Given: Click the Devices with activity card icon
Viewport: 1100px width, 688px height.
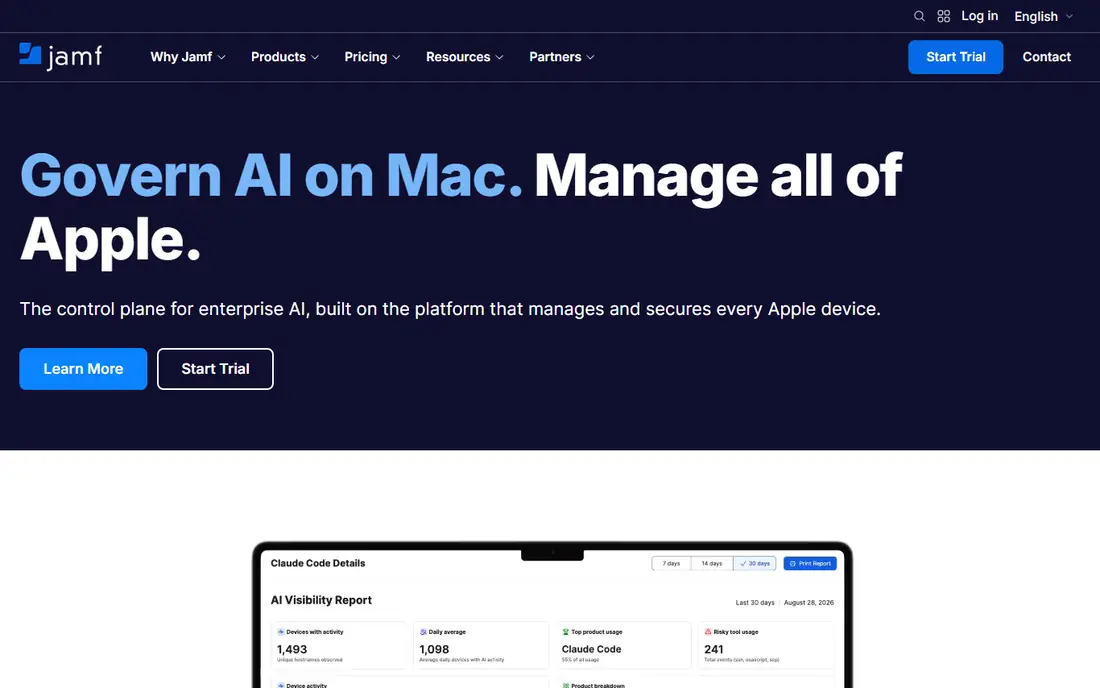Looking at the screenshot, I should click(281, 632).
